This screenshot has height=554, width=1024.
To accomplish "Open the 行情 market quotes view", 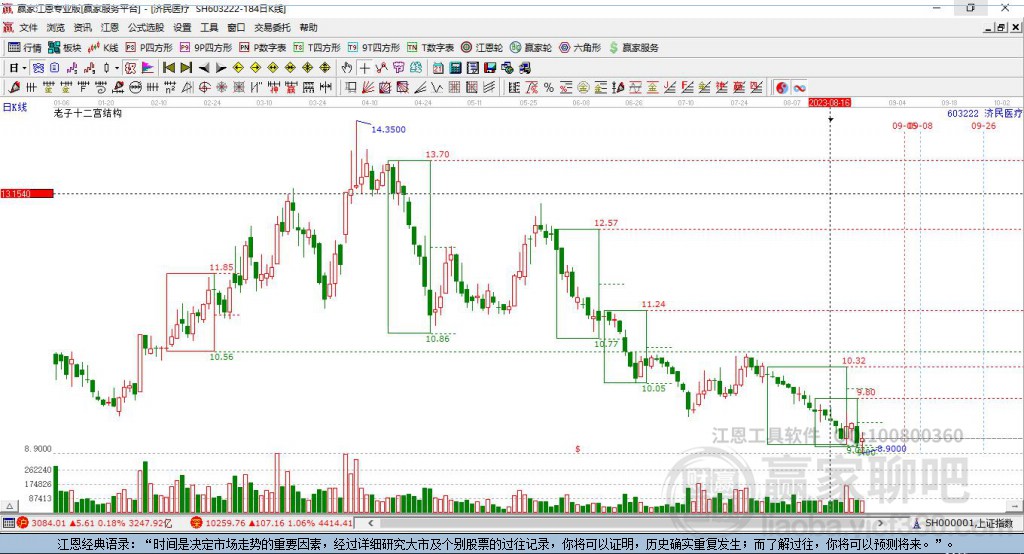I will pyautogui.click(x=24, y=48).
